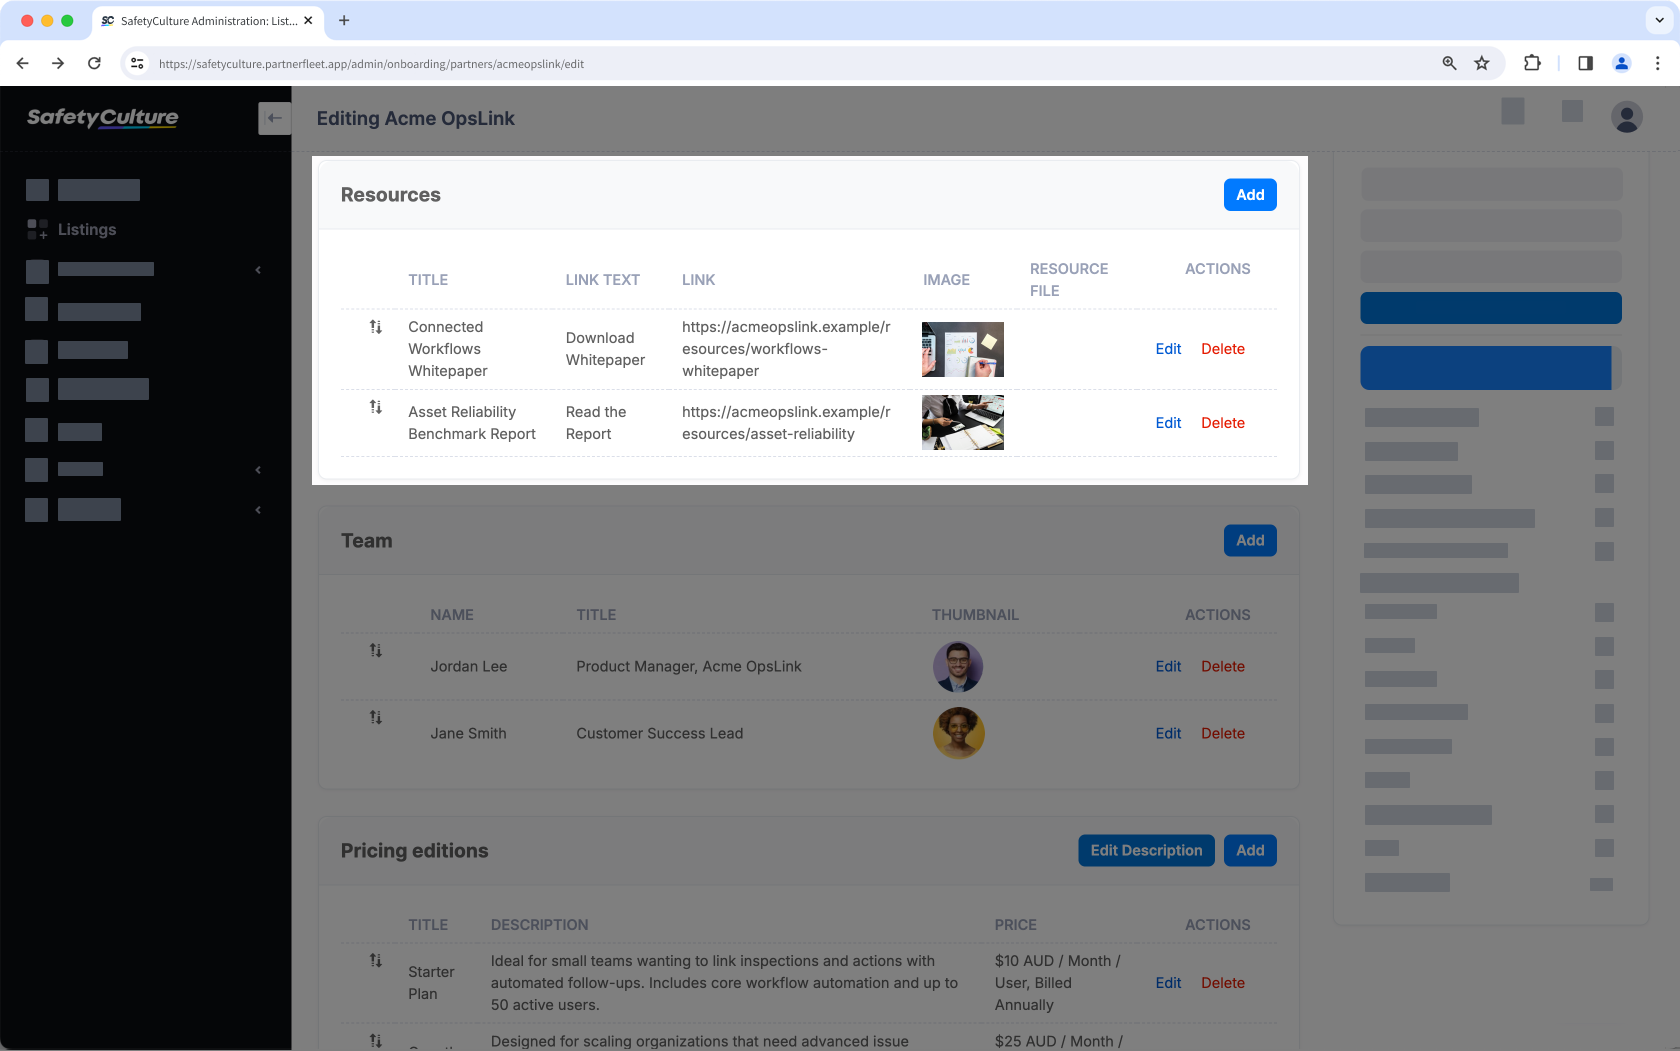Edit Jane Smith team member
The width and height of the screenshot is (1680, 1051).
(x=1168, y=733)
